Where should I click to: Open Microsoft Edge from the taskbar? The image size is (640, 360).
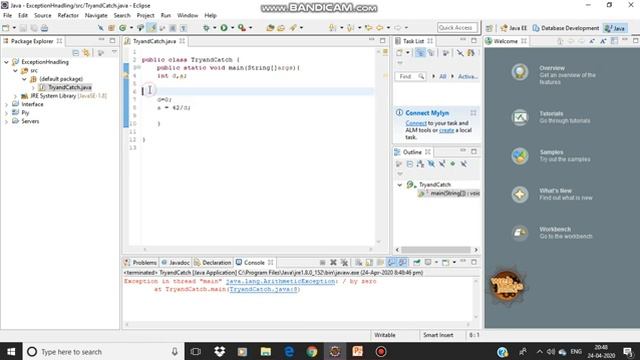coord(289,351)
